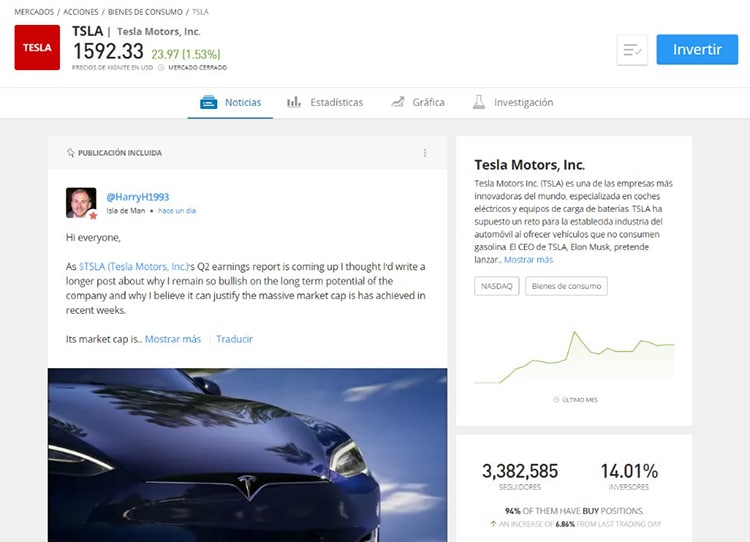Screen dimensions: 750x542
Task: Click the clock icon next to Último mes
Action: 556,399
